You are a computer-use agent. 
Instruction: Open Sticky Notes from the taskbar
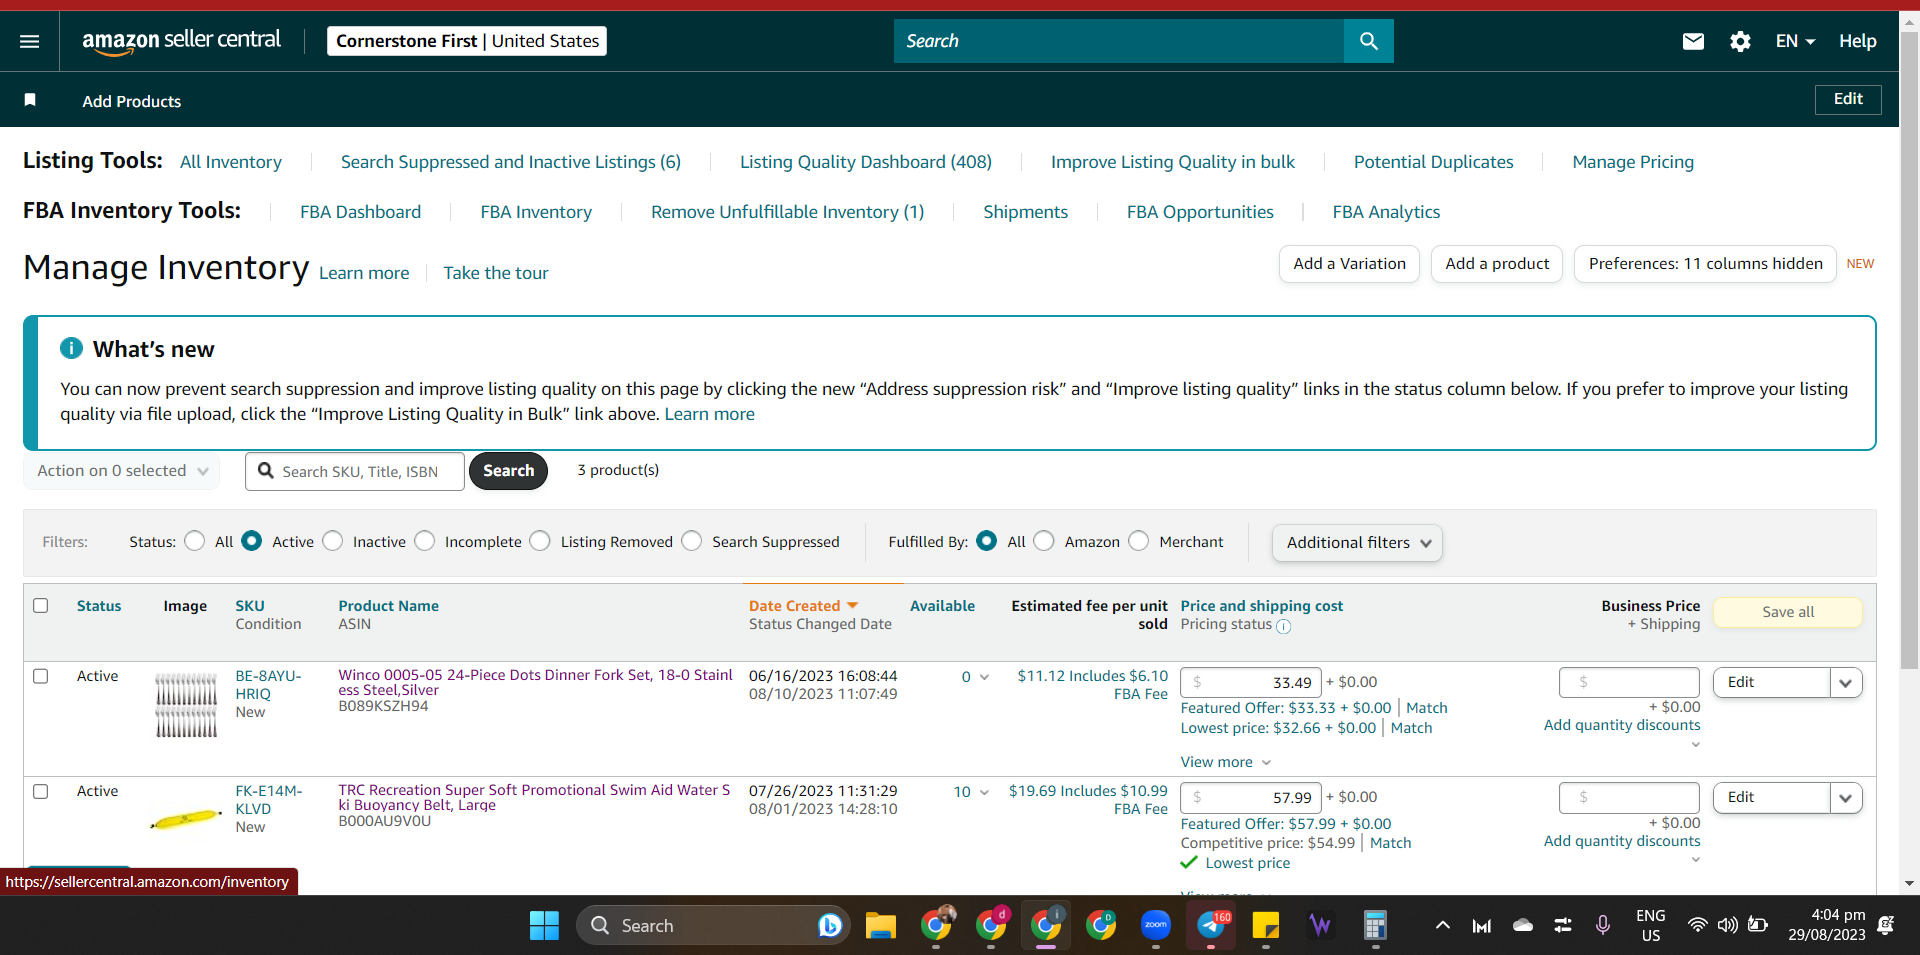click(1266, 926)
